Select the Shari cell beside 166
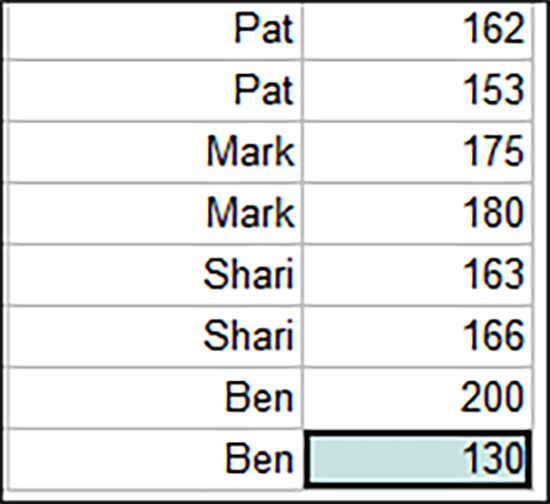 (154, 336)
